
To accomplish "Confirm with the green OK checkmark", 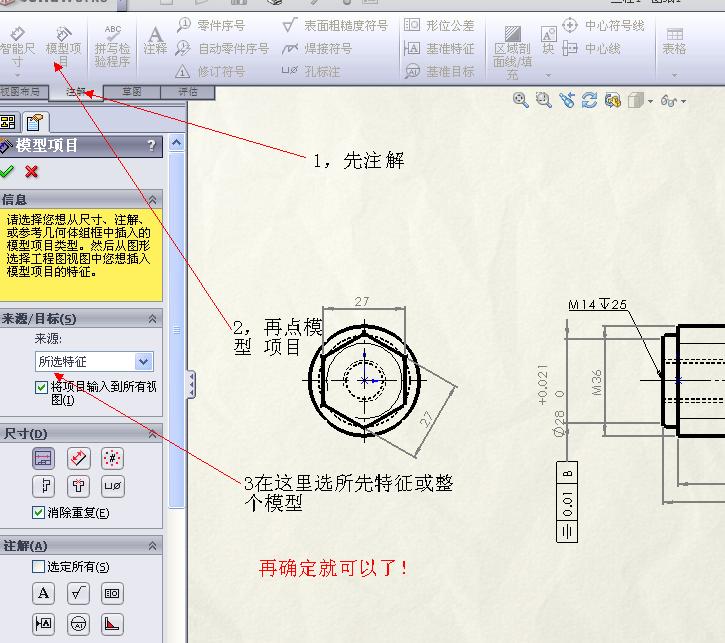I will [x=6, y=171].
